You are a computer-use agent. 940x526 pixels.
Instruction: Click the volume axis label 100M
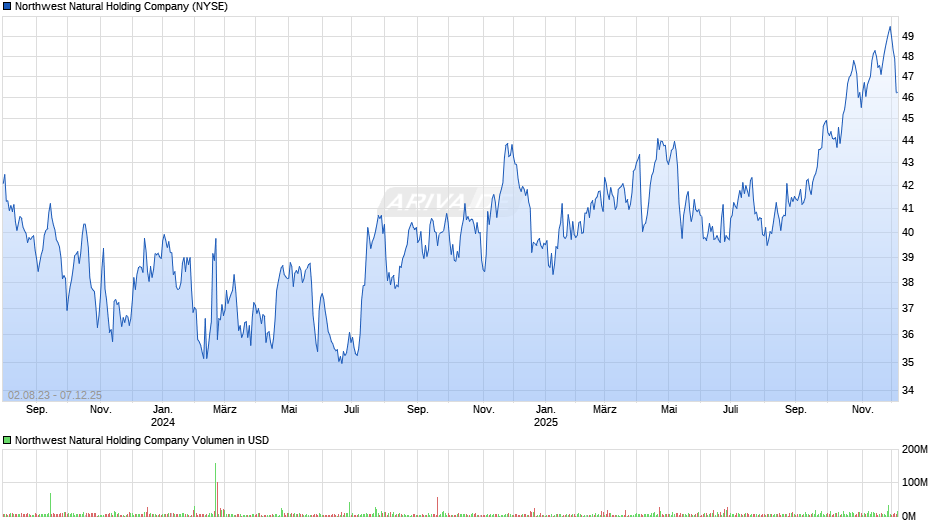click(915, 483)
